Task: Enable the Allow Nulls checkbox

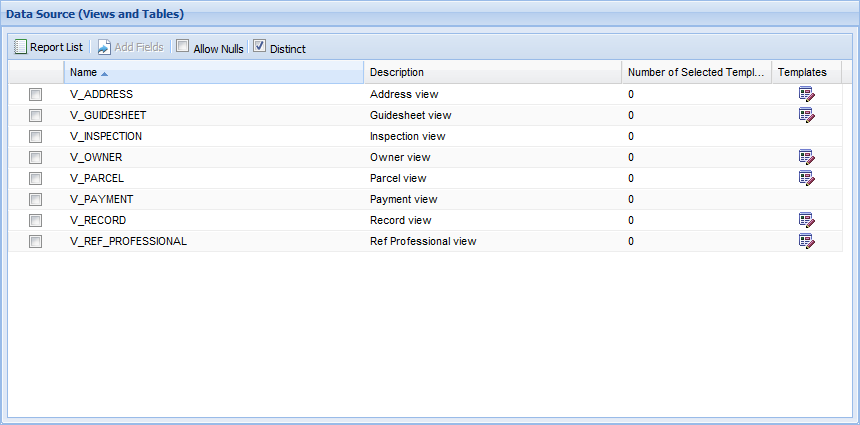Action: (182, 46)
